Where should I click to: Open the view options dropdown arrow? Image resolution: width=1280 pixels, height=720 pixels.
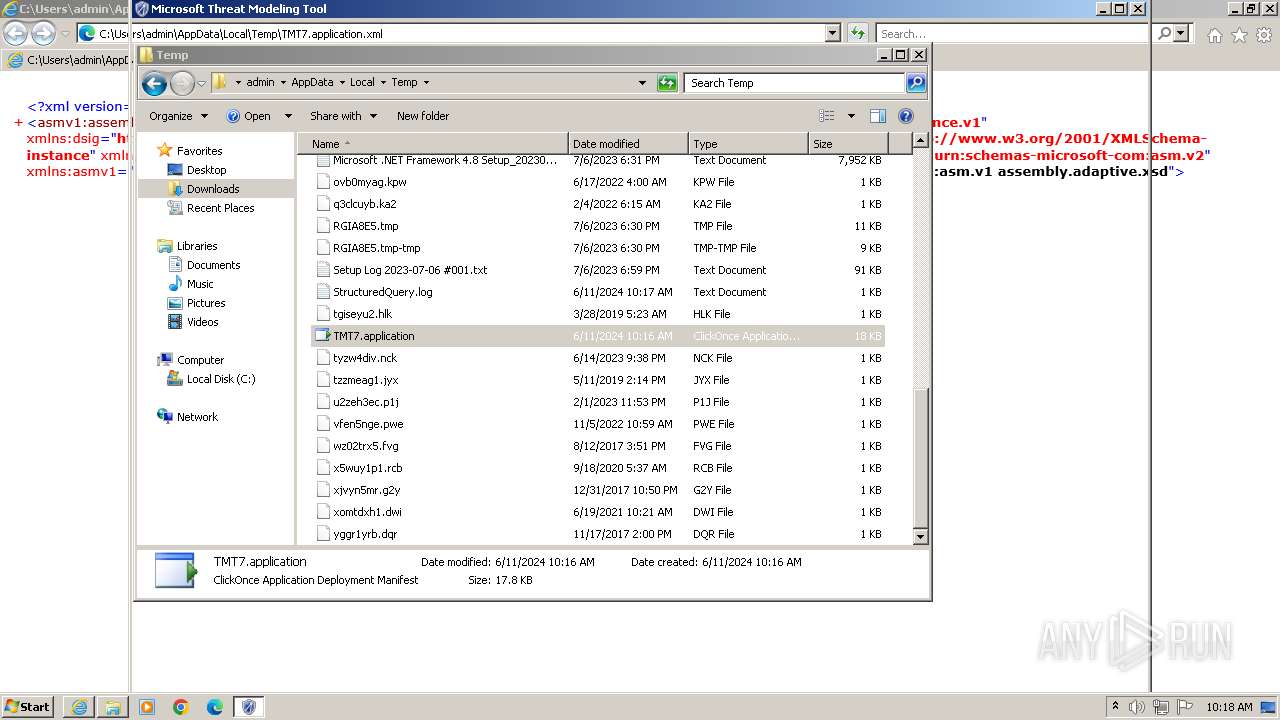(x=851, y=116)
